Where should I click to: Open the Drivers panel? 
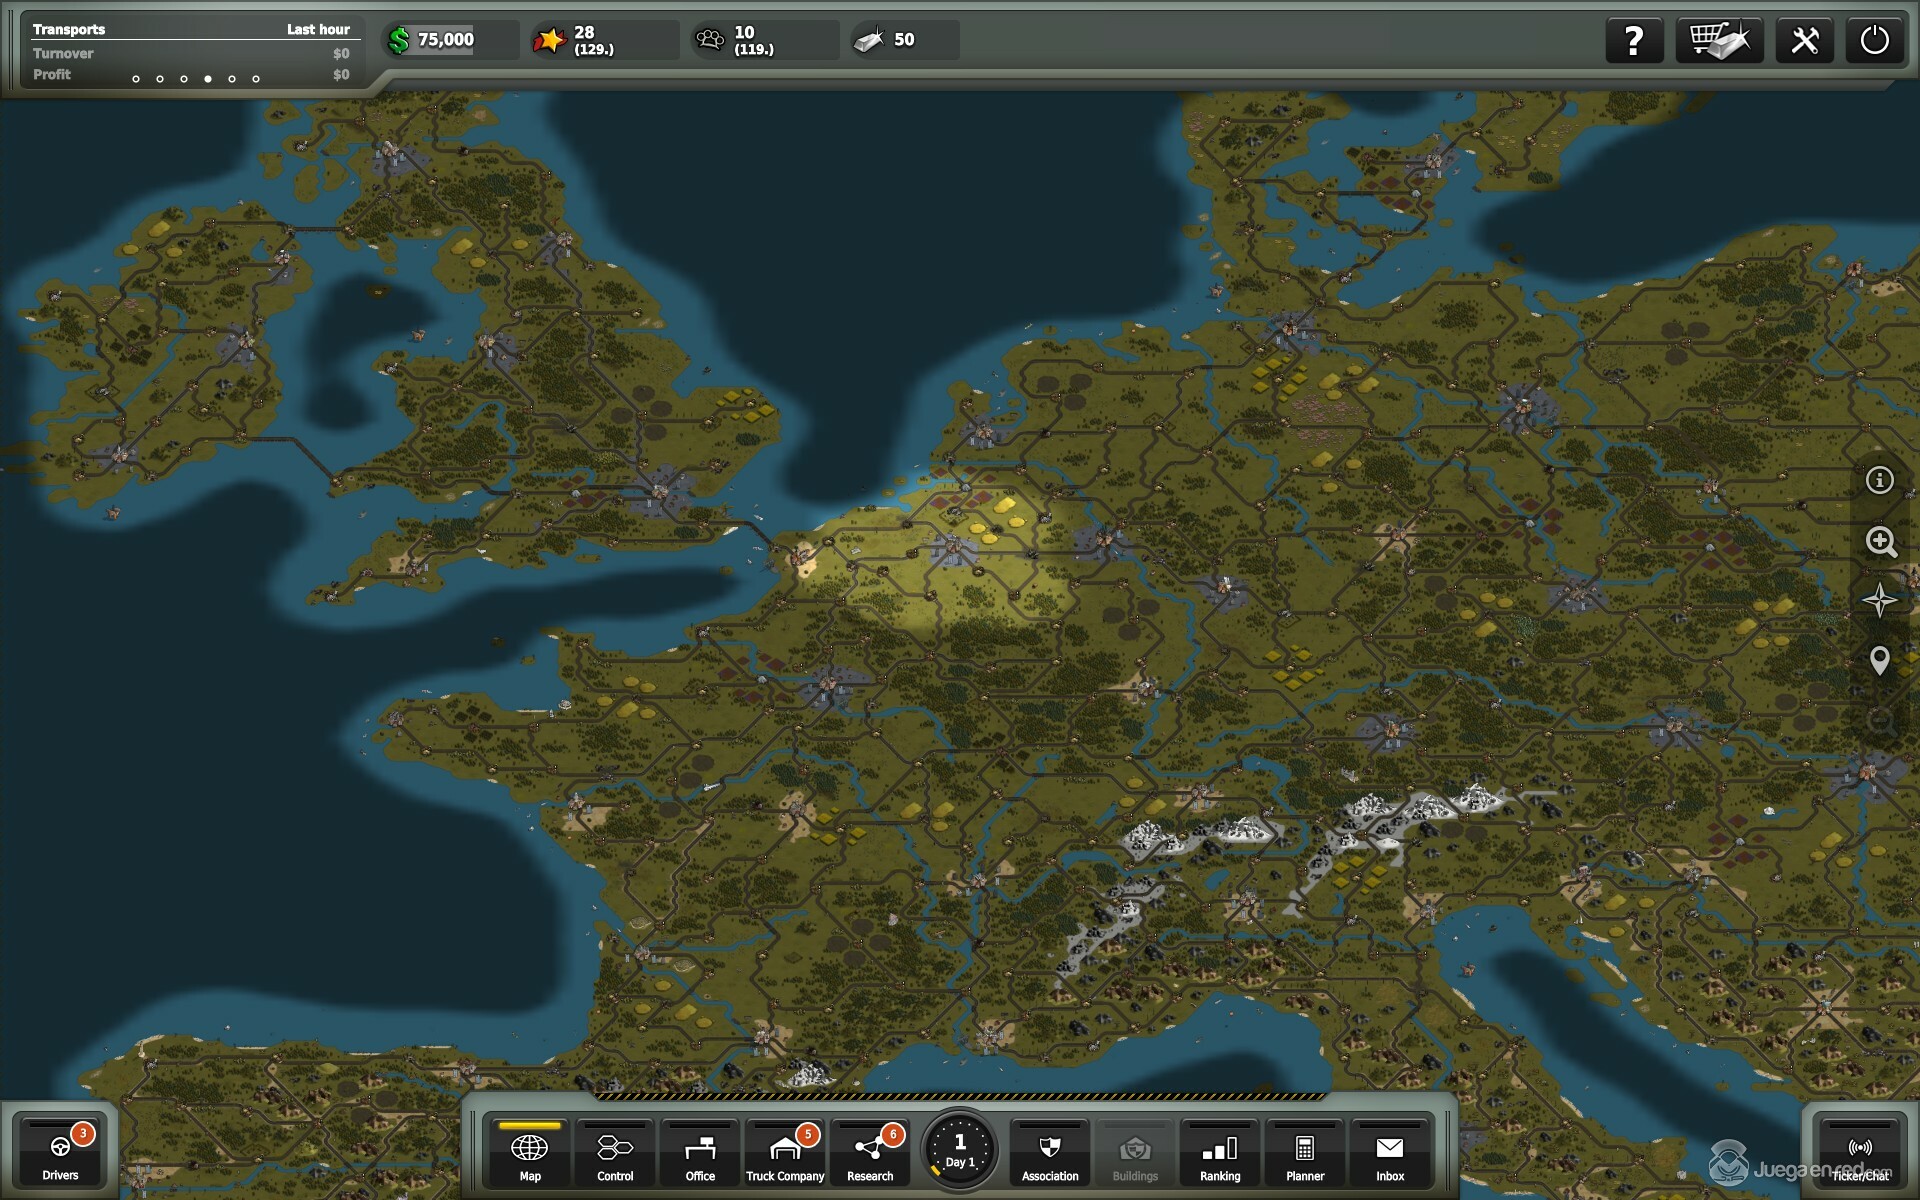click(x=60, y=1153)
